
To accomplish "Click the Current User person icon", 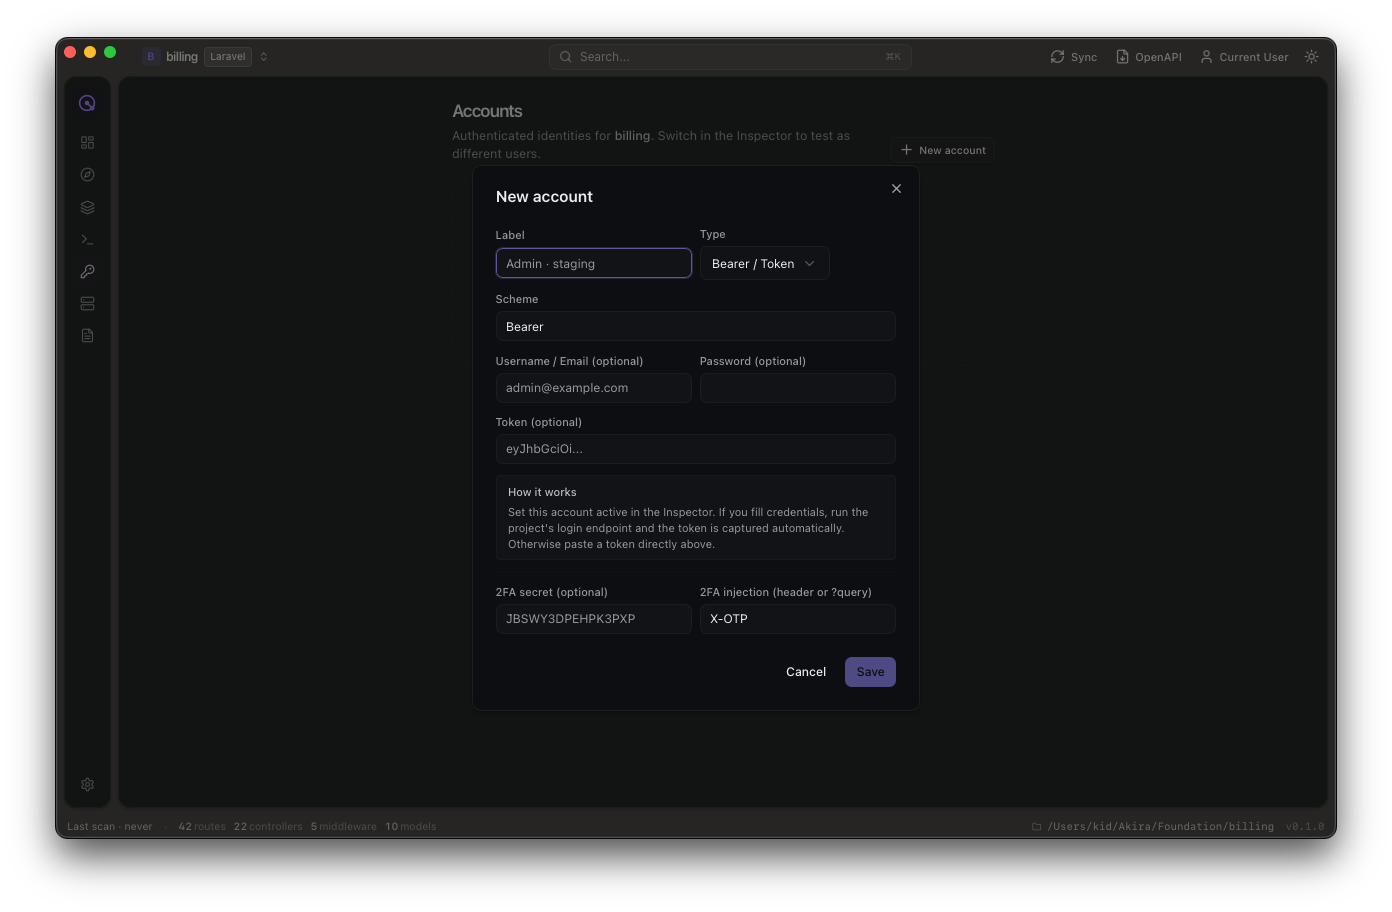I will pyautogui.click(x=1206, y=57).
